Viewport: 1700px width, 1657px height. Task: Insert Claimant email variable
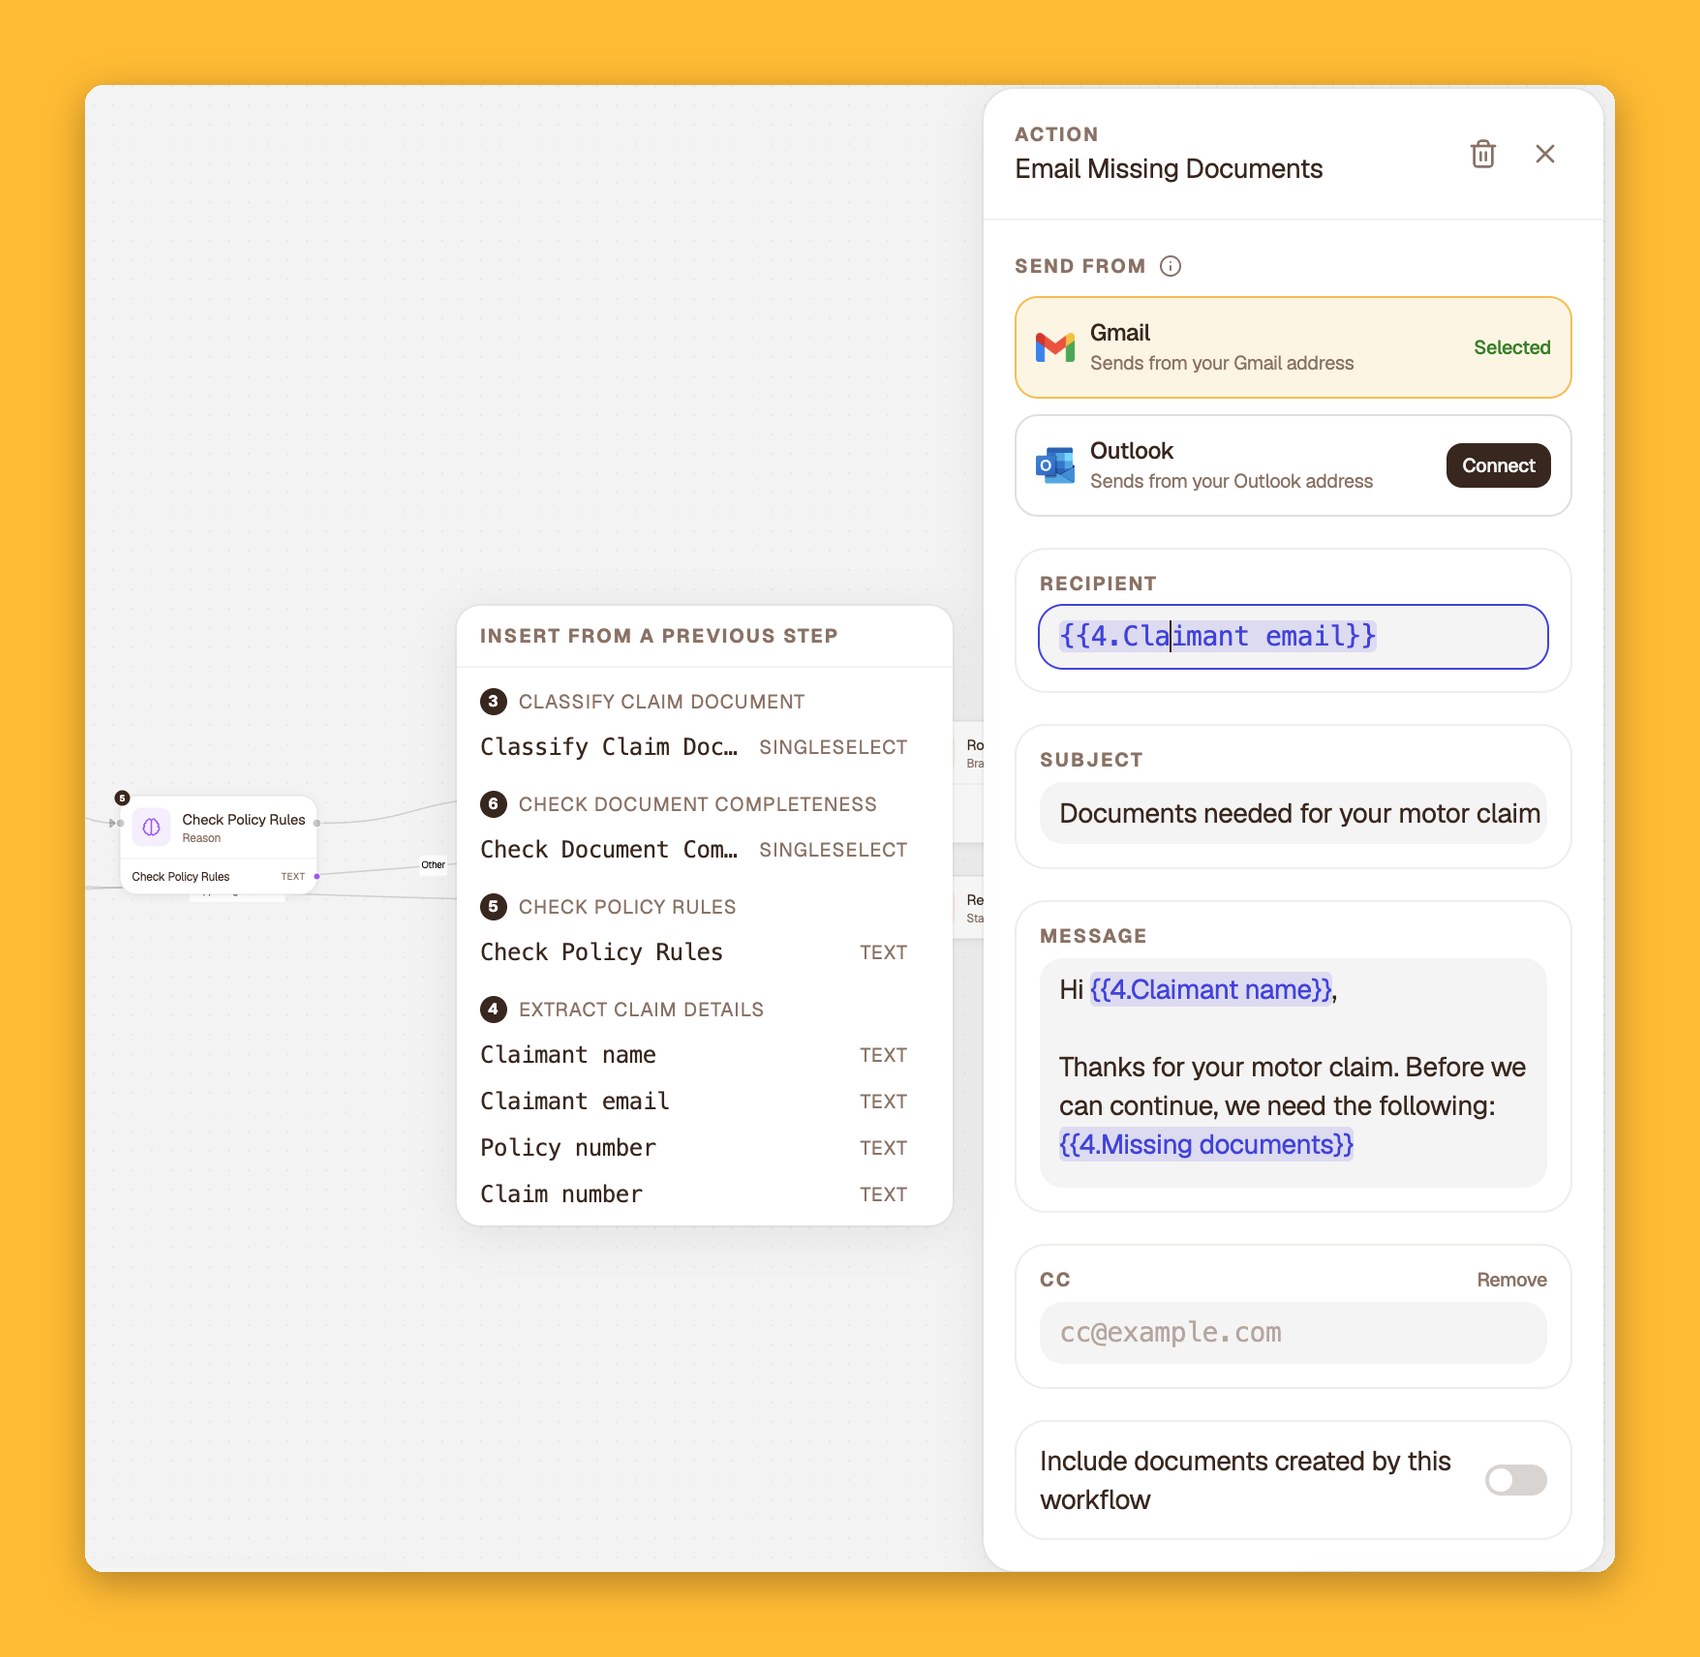(694, 1101)
